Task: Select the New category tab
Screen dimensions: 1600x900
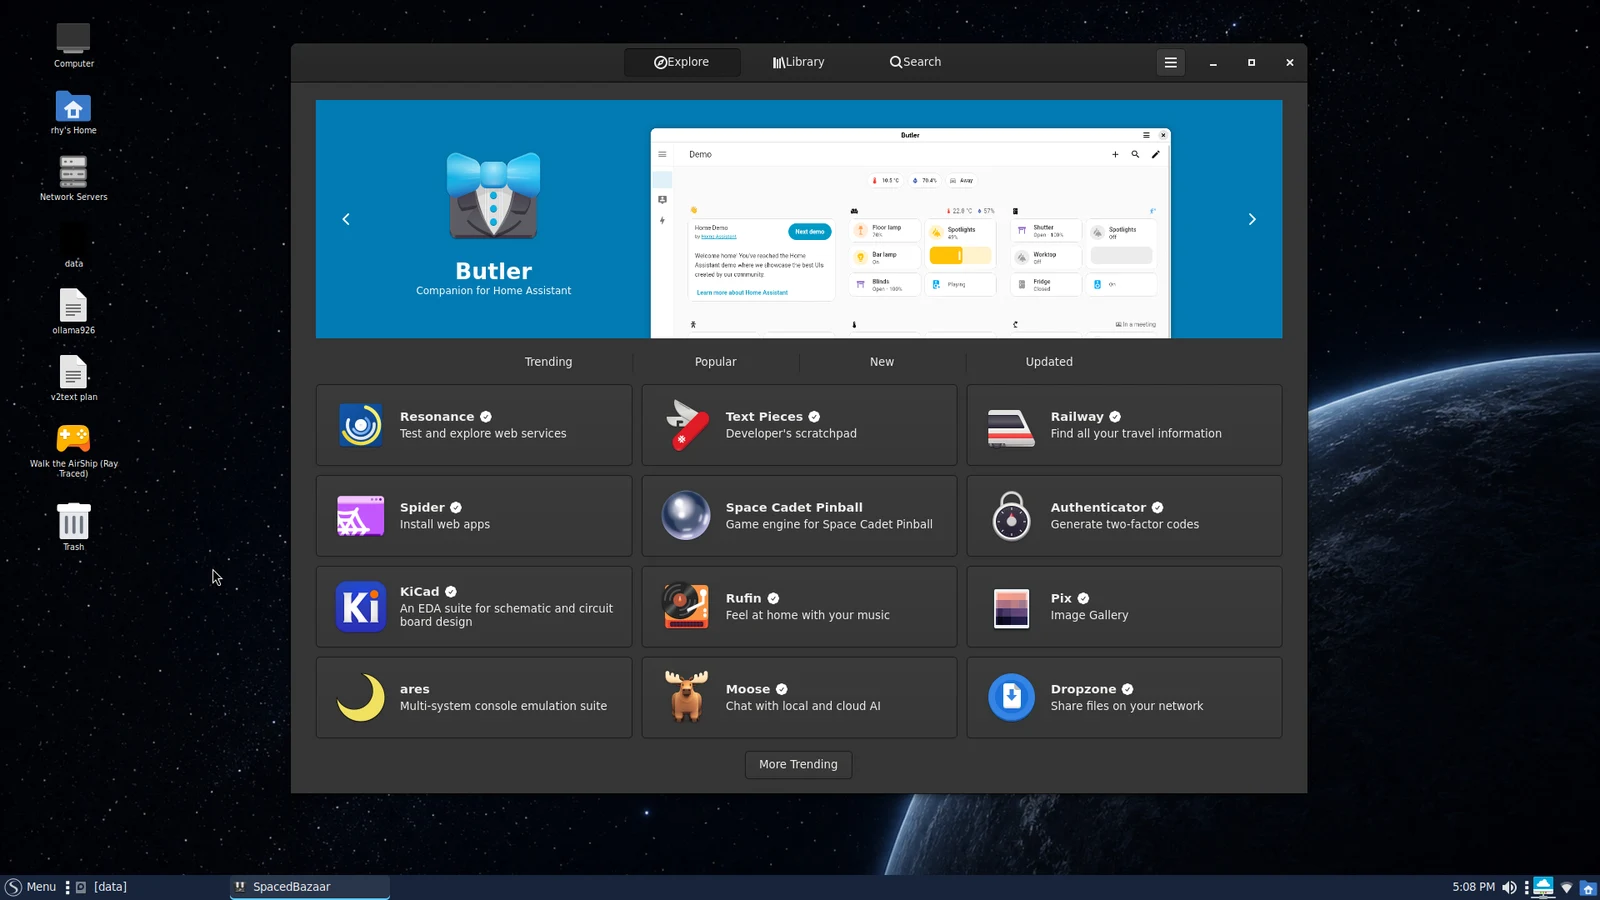Action: [882, 362]
